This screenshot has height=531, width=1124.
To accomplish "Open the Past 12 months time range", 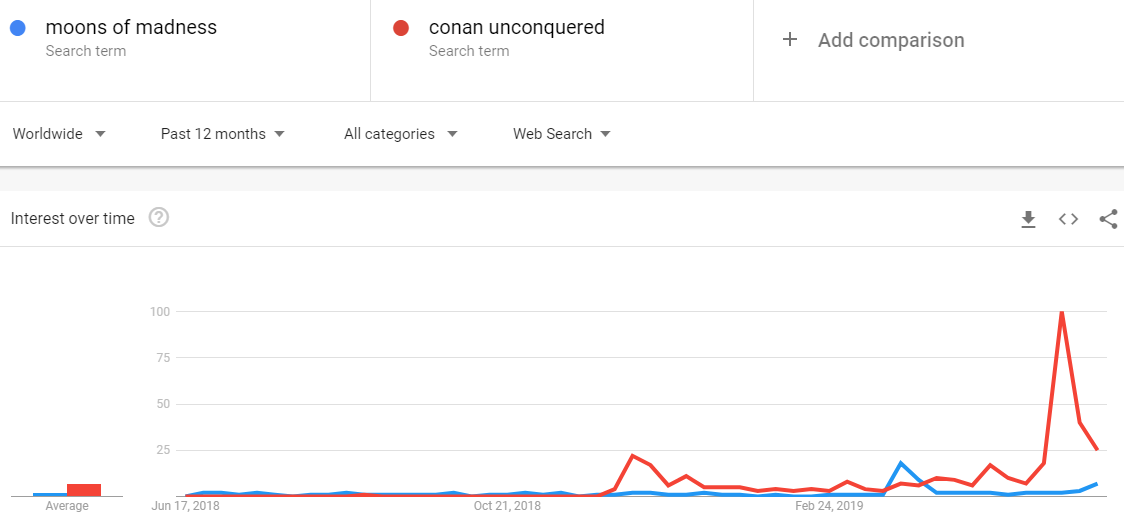I will (223, 134).
